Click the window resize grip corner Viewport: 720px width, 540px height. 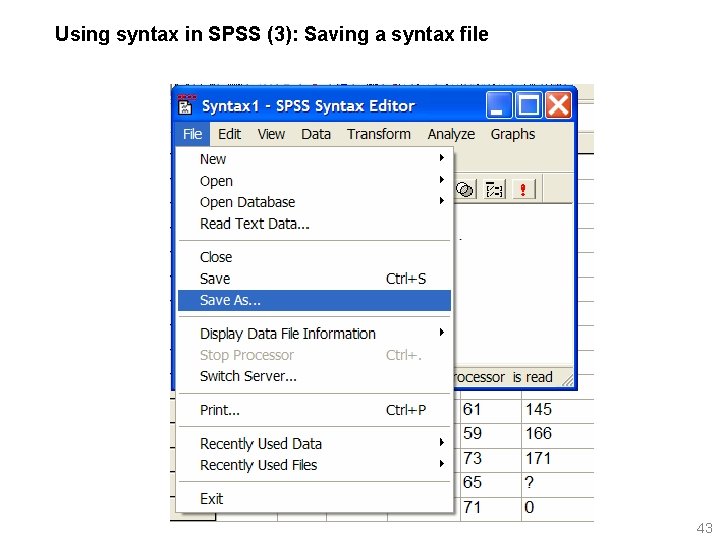(x=568, y=381)
